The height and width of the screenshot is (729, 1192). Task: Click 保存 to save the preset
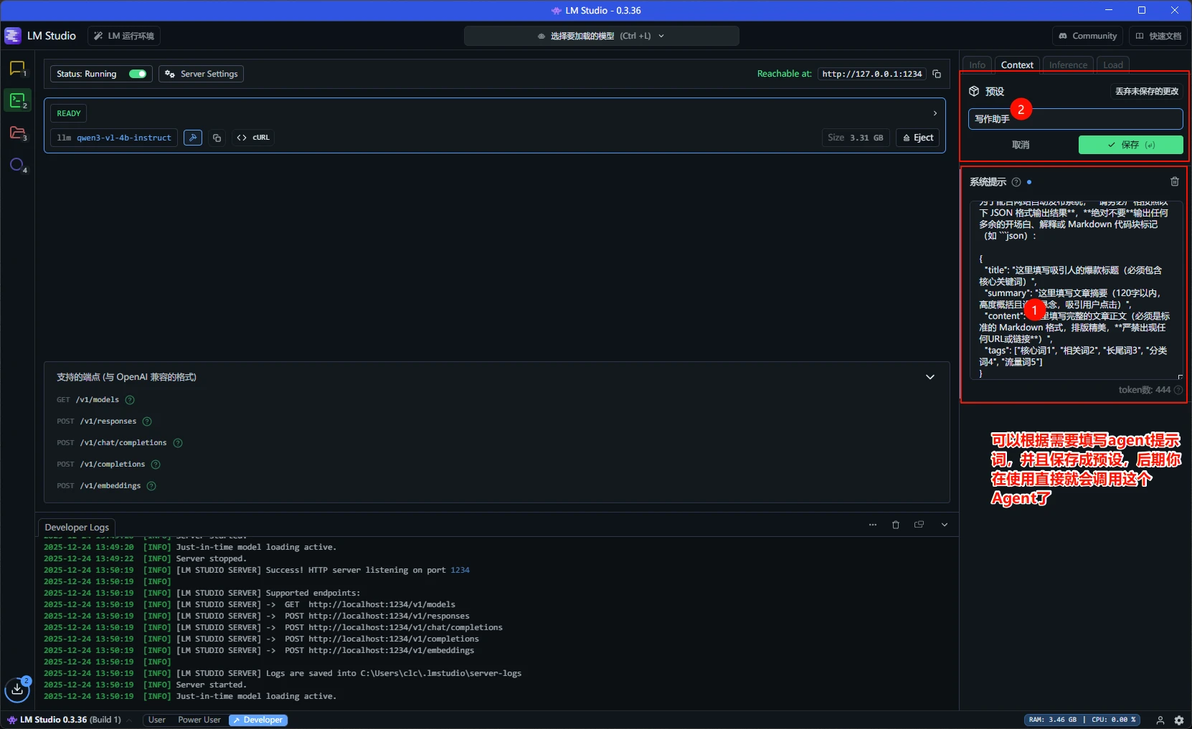pos(1130,144)
